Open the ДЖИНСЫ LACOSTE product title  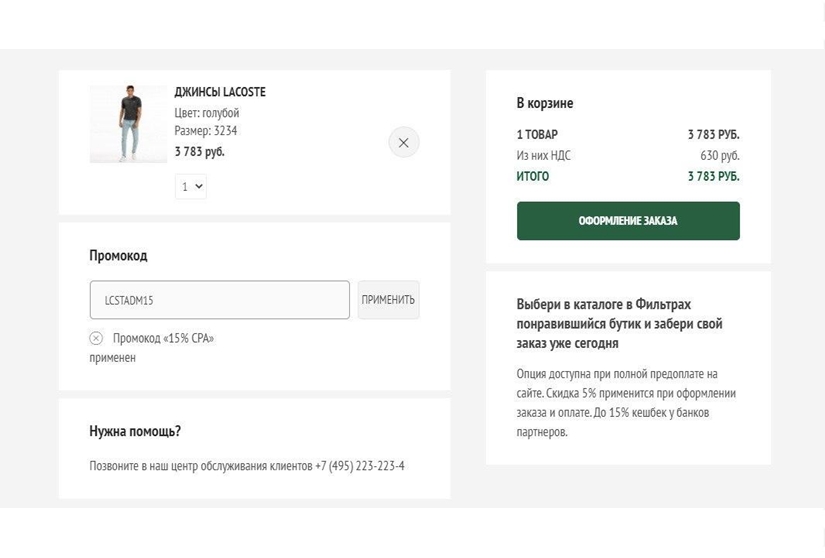[x=220, y=92]
